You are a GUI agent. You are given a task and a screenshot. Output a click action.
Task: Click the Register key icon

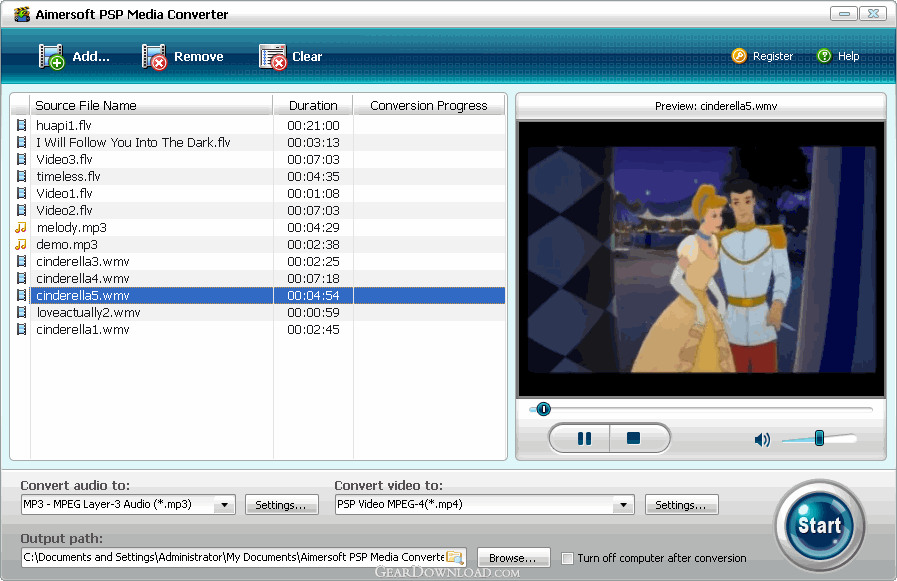click(739, 56)
